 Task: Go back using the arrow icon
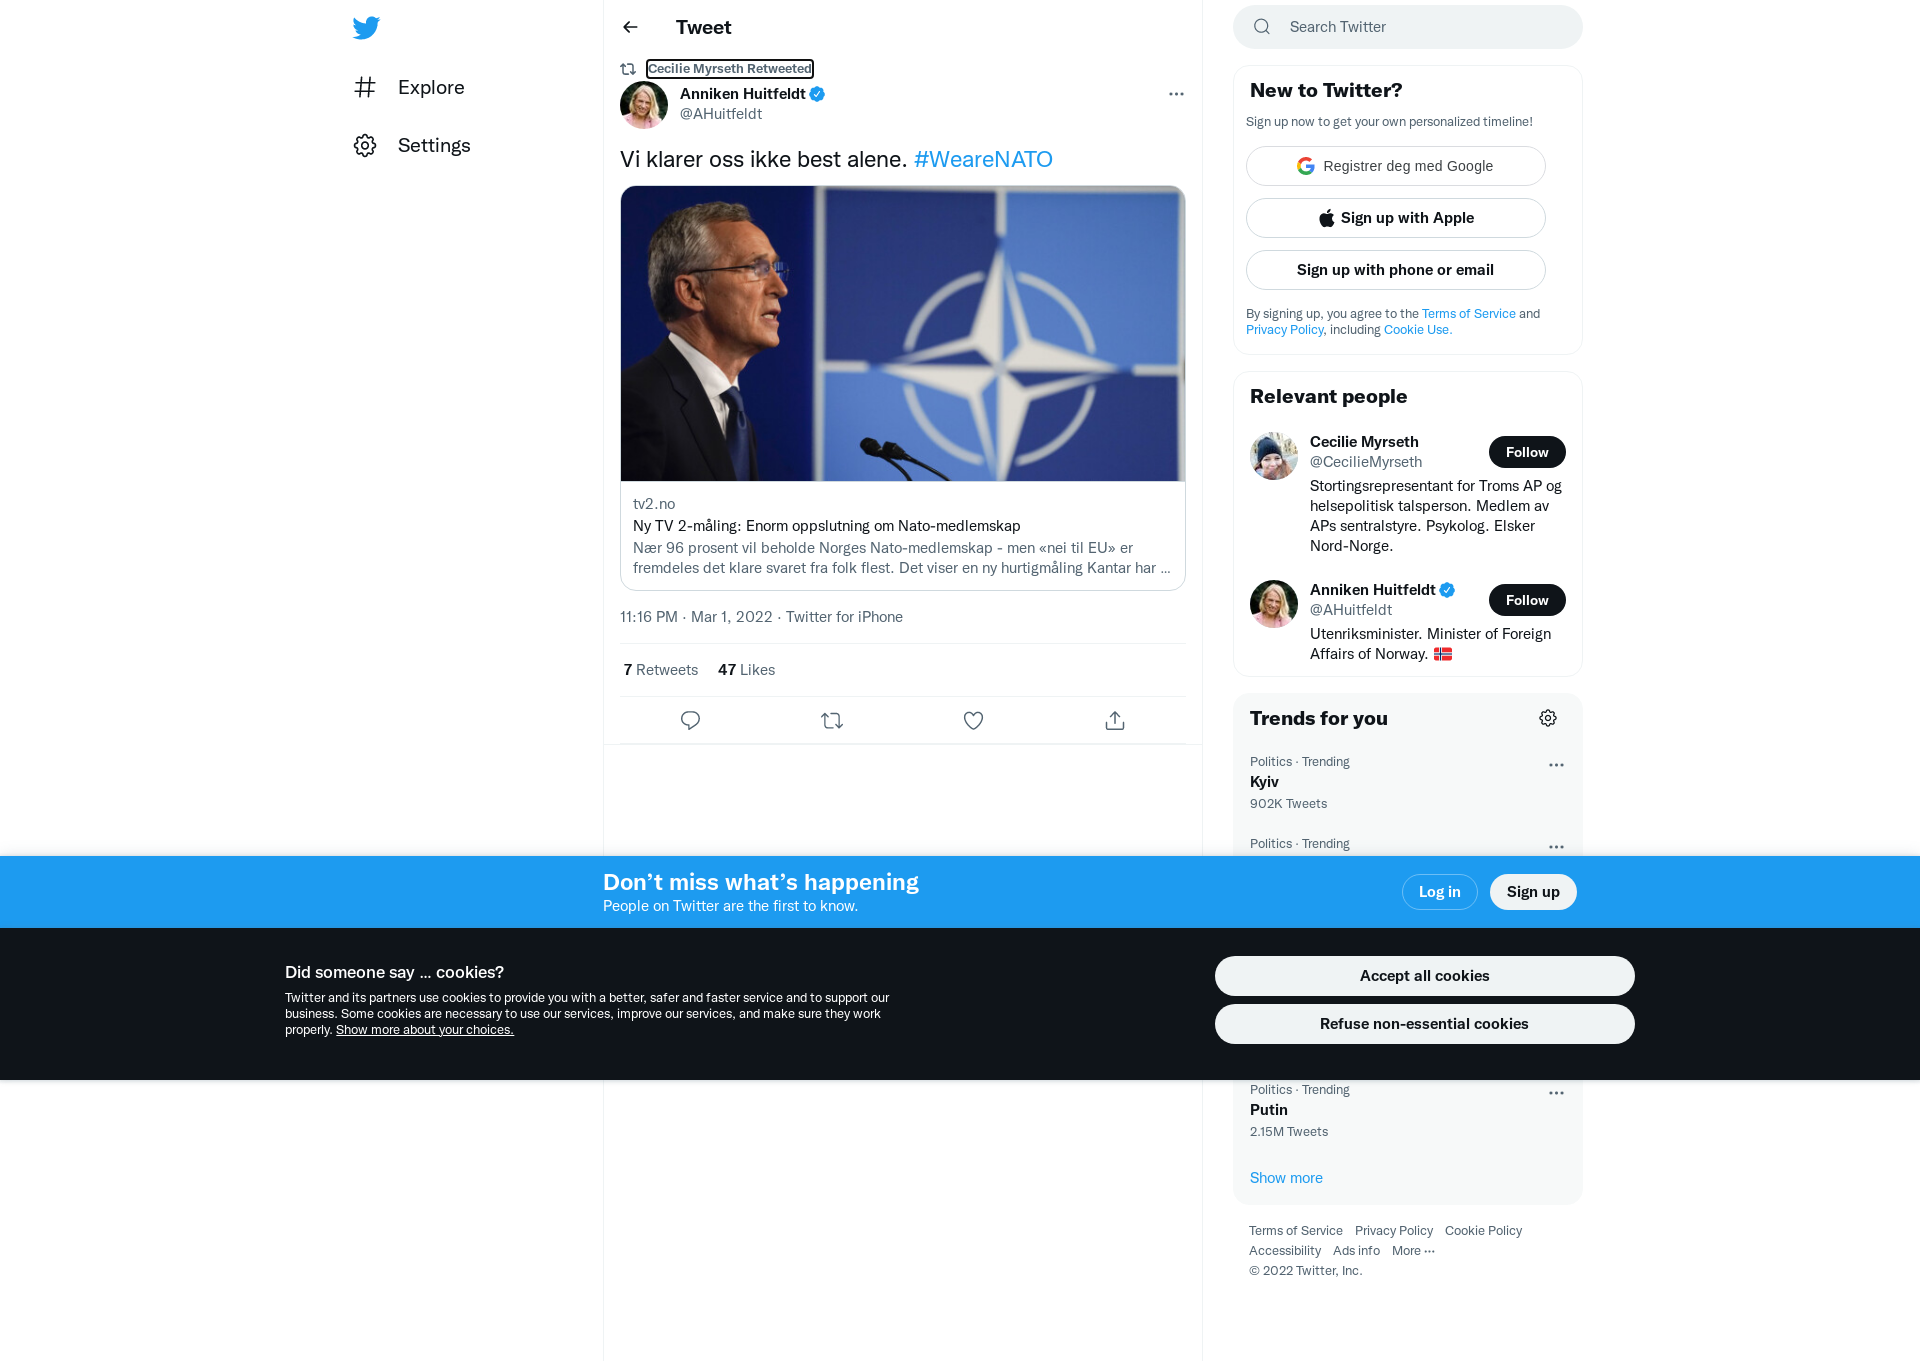click(630, 27)
